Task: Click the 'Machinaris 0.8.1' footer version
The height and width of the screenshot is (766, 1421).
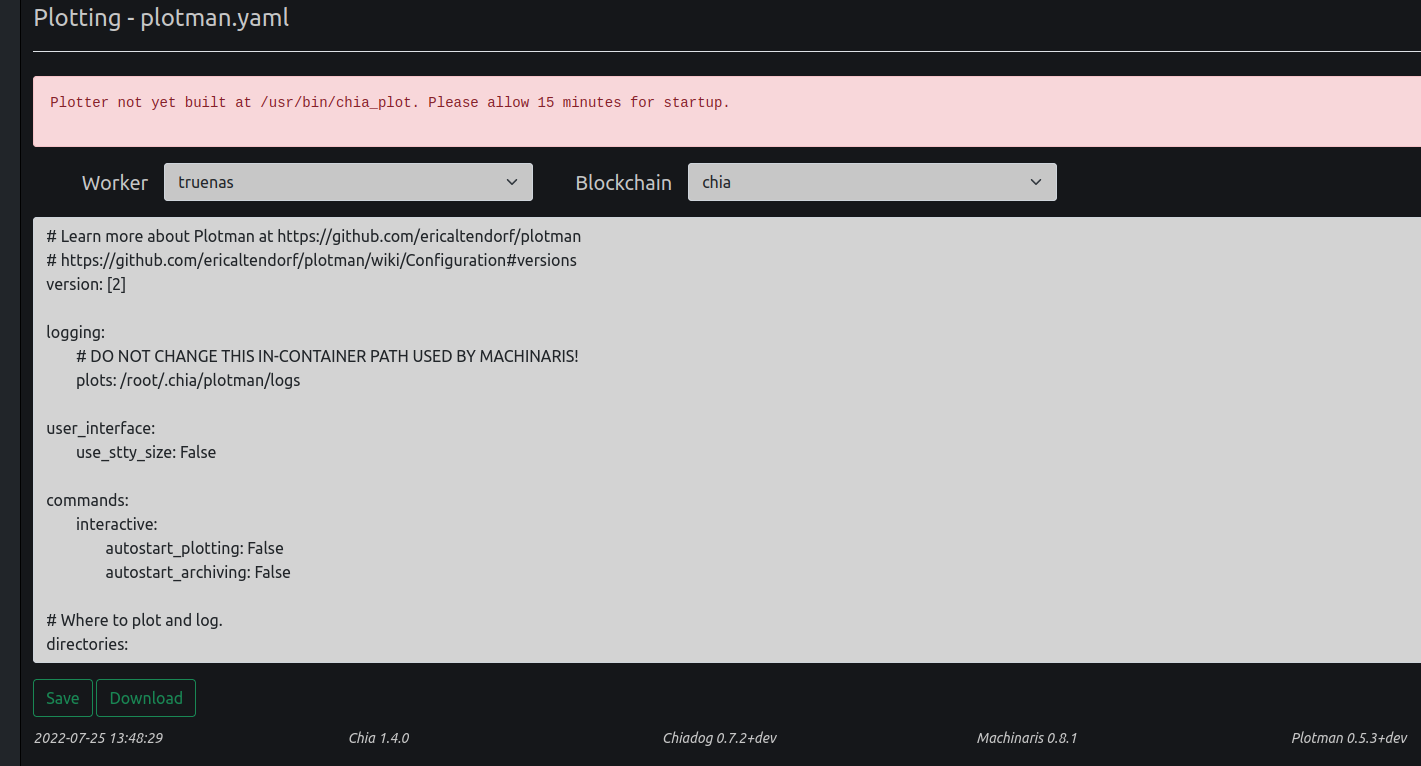Action: [x=1027, y=738]
